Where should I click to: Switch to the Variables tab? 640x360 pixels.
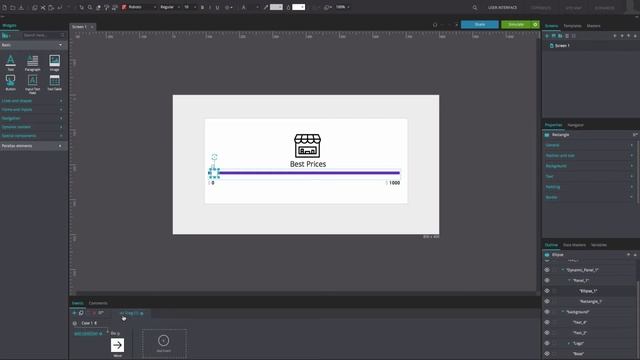pyautogui.click(x=599, y=245)
